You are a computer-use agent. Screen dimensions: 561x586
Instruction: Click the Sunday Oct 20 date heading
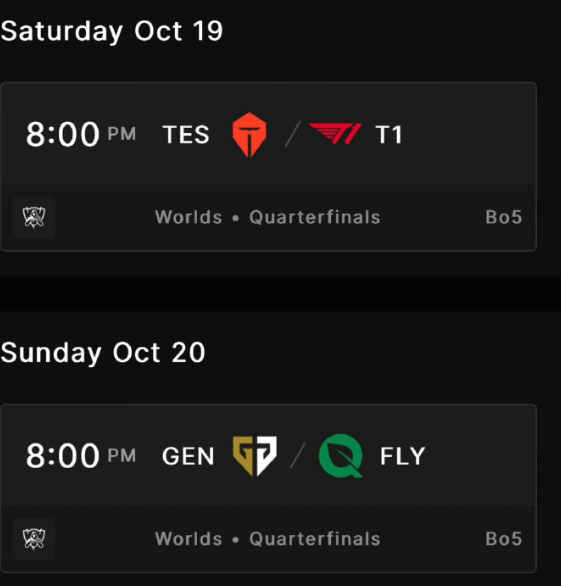tap(103, 353)
